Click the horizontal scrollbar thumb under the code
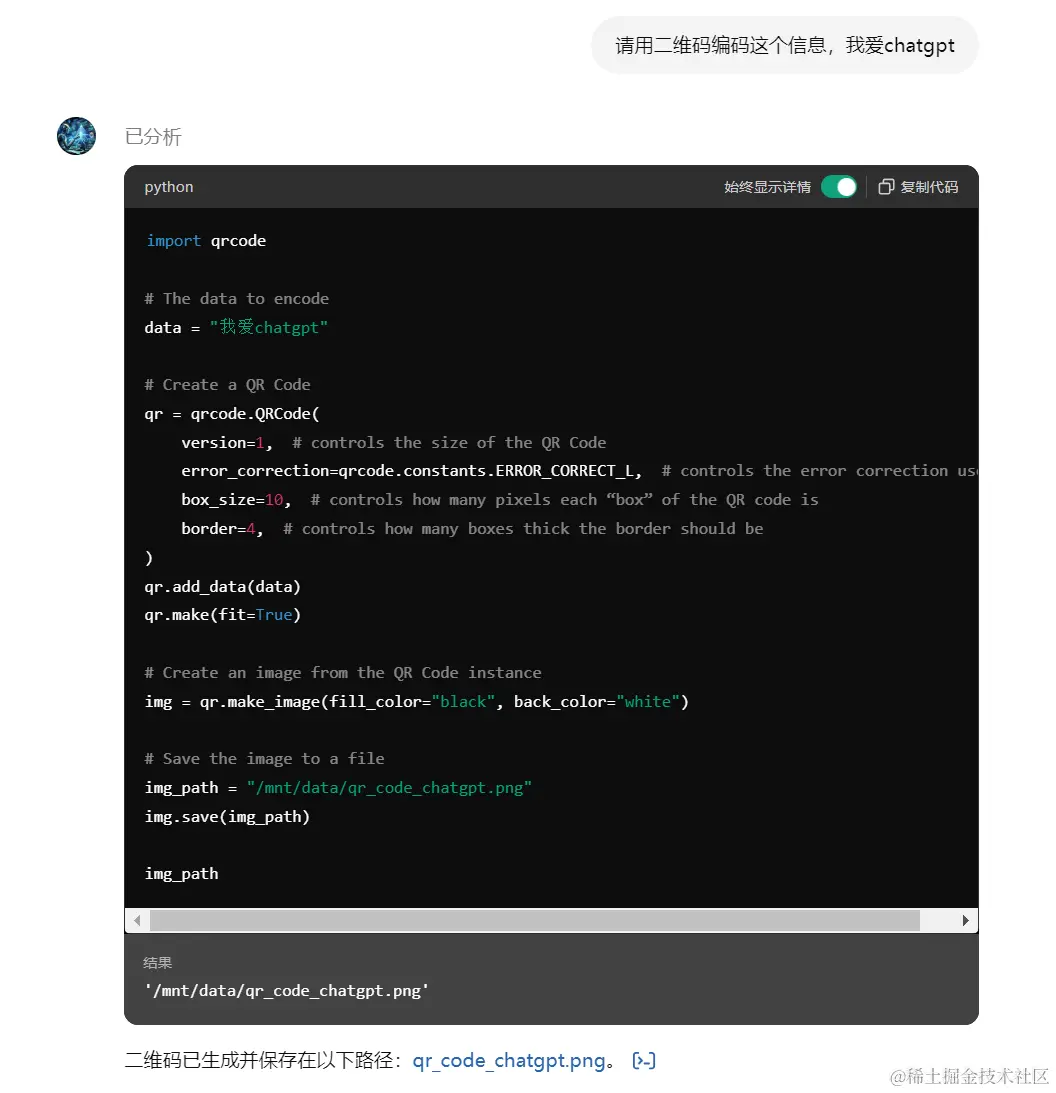Viewport: 1056px width, 1093px height. 535,920
